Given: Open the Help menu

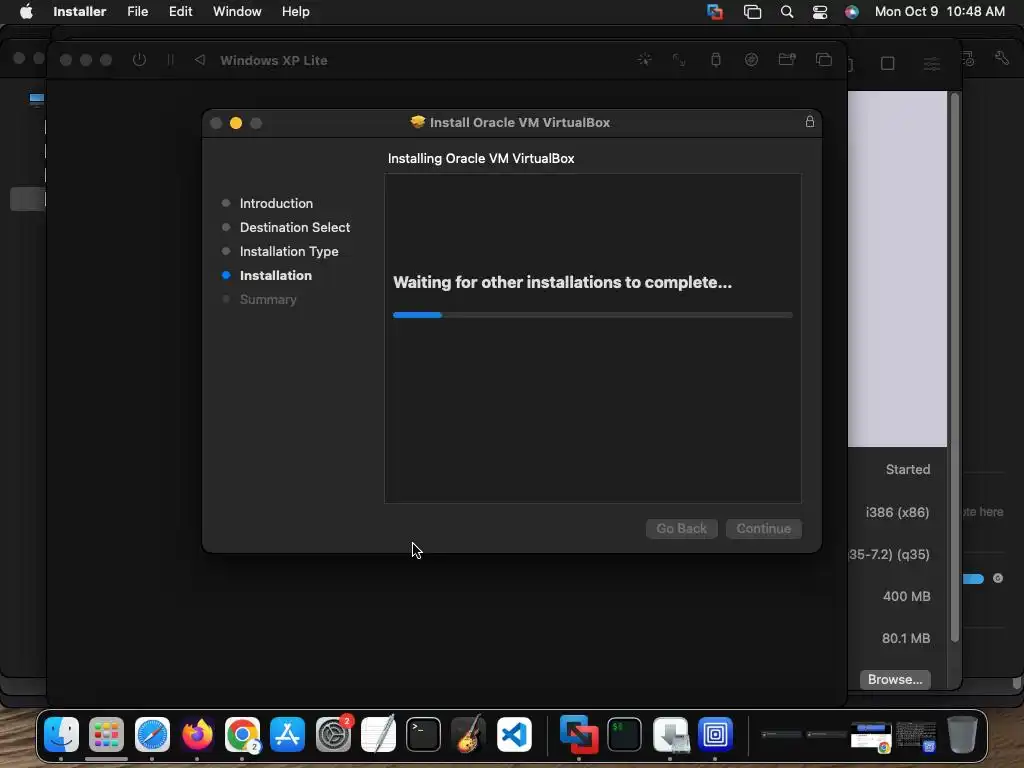Looking at the screenshot, I should point(295,12).
